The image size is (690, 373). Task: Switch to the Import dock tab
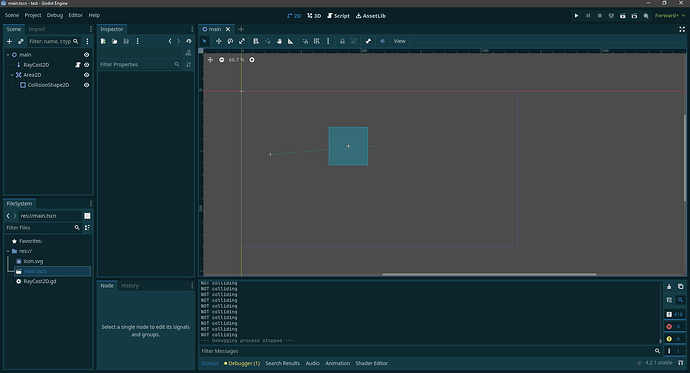[x=37, y=29]
